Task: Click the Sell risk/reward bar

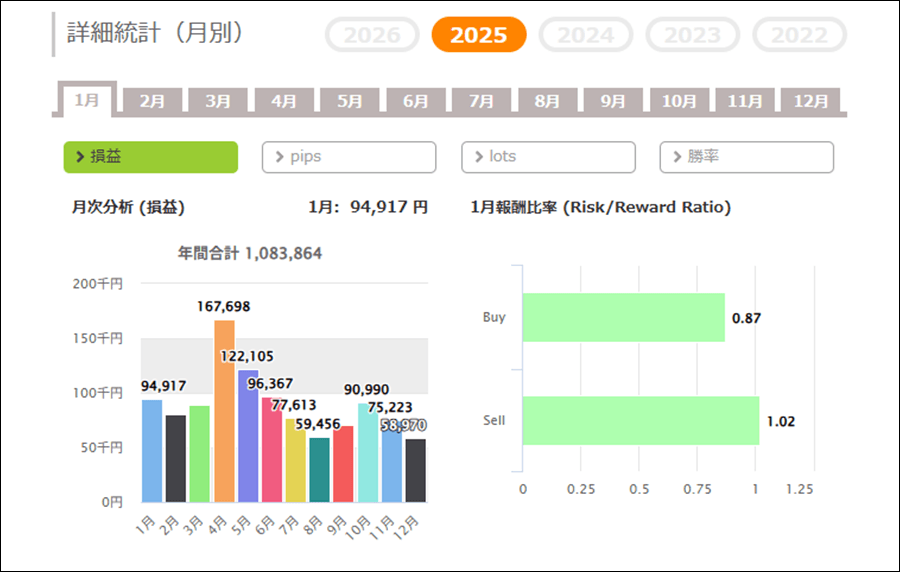Action: tap(640, 421)
